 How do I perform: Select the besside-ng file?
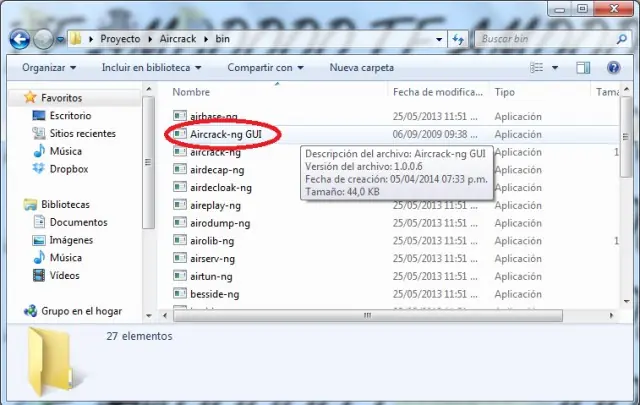[x=215, y=294]
